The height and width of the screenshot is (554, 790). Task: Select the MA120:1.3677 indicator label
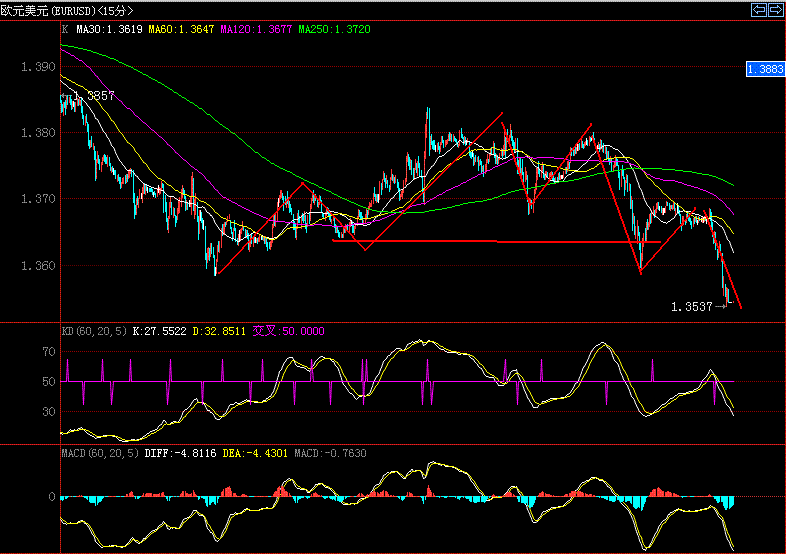256,29
